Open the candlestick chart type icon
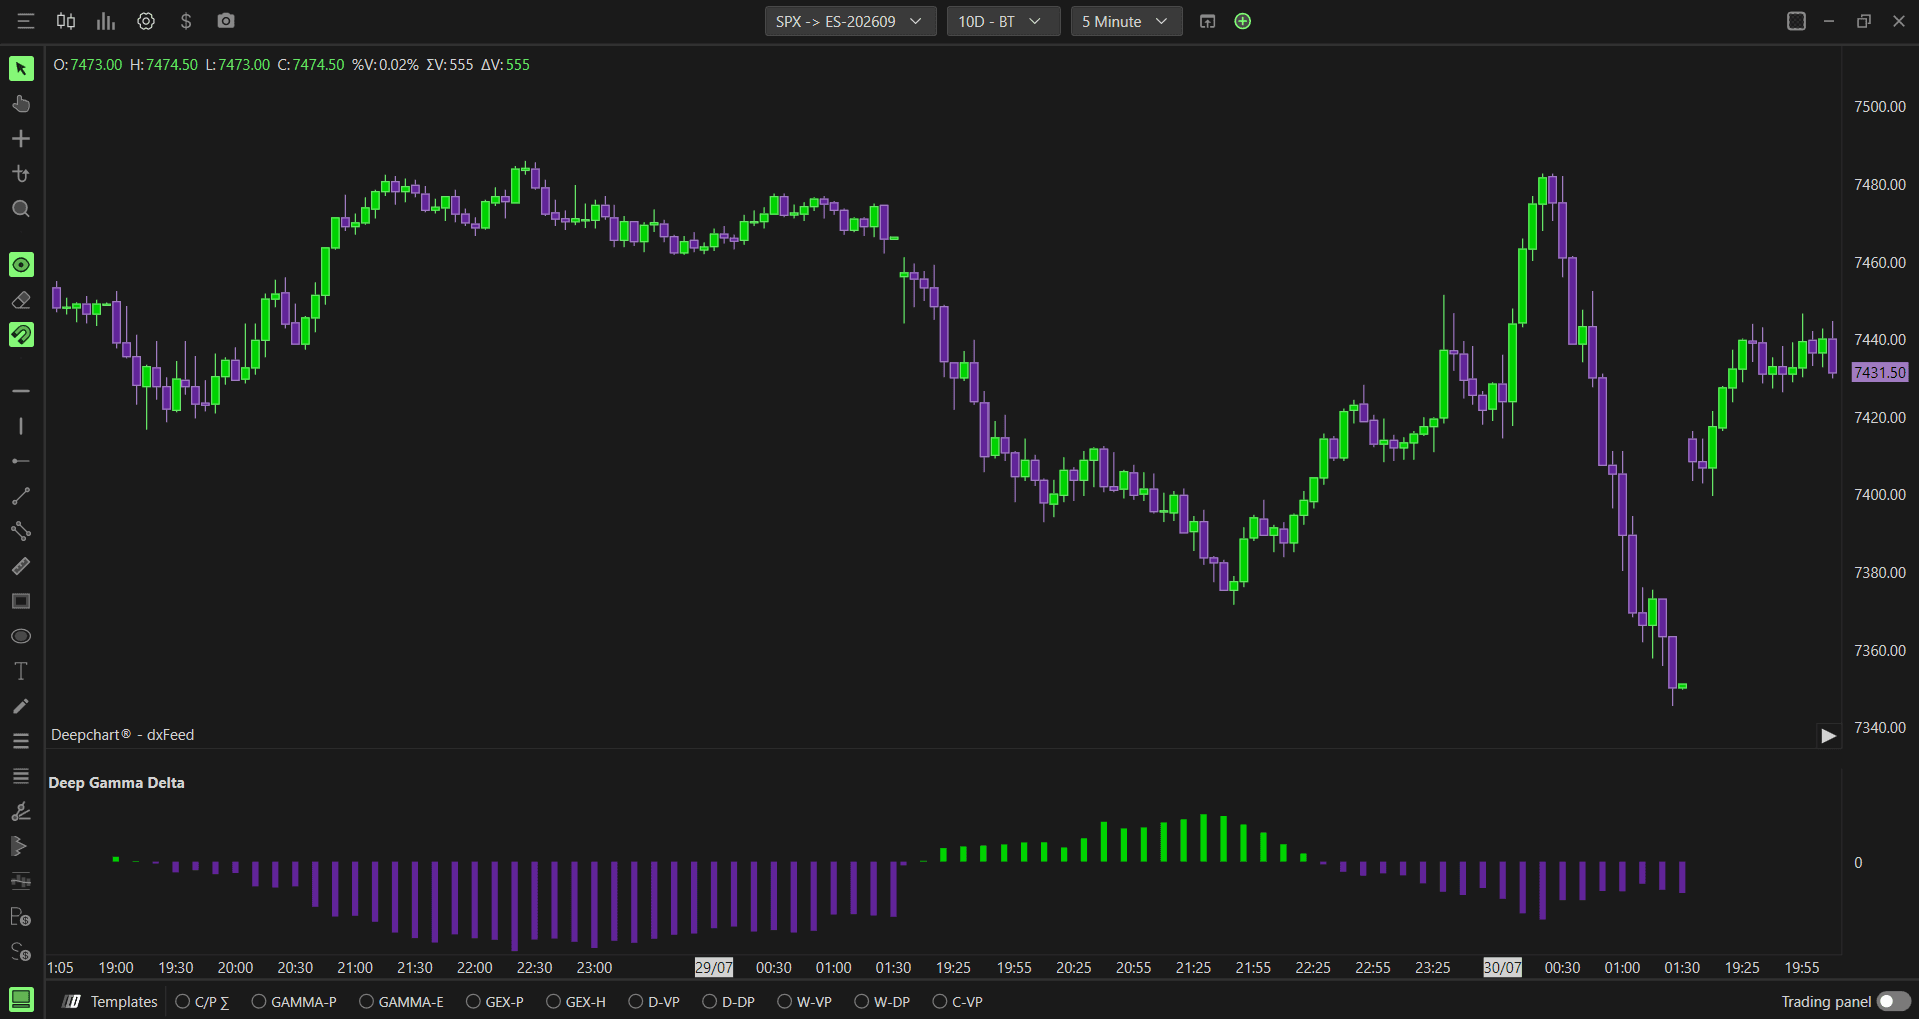Screen dimensions: 1919x1019 (66, 21)
